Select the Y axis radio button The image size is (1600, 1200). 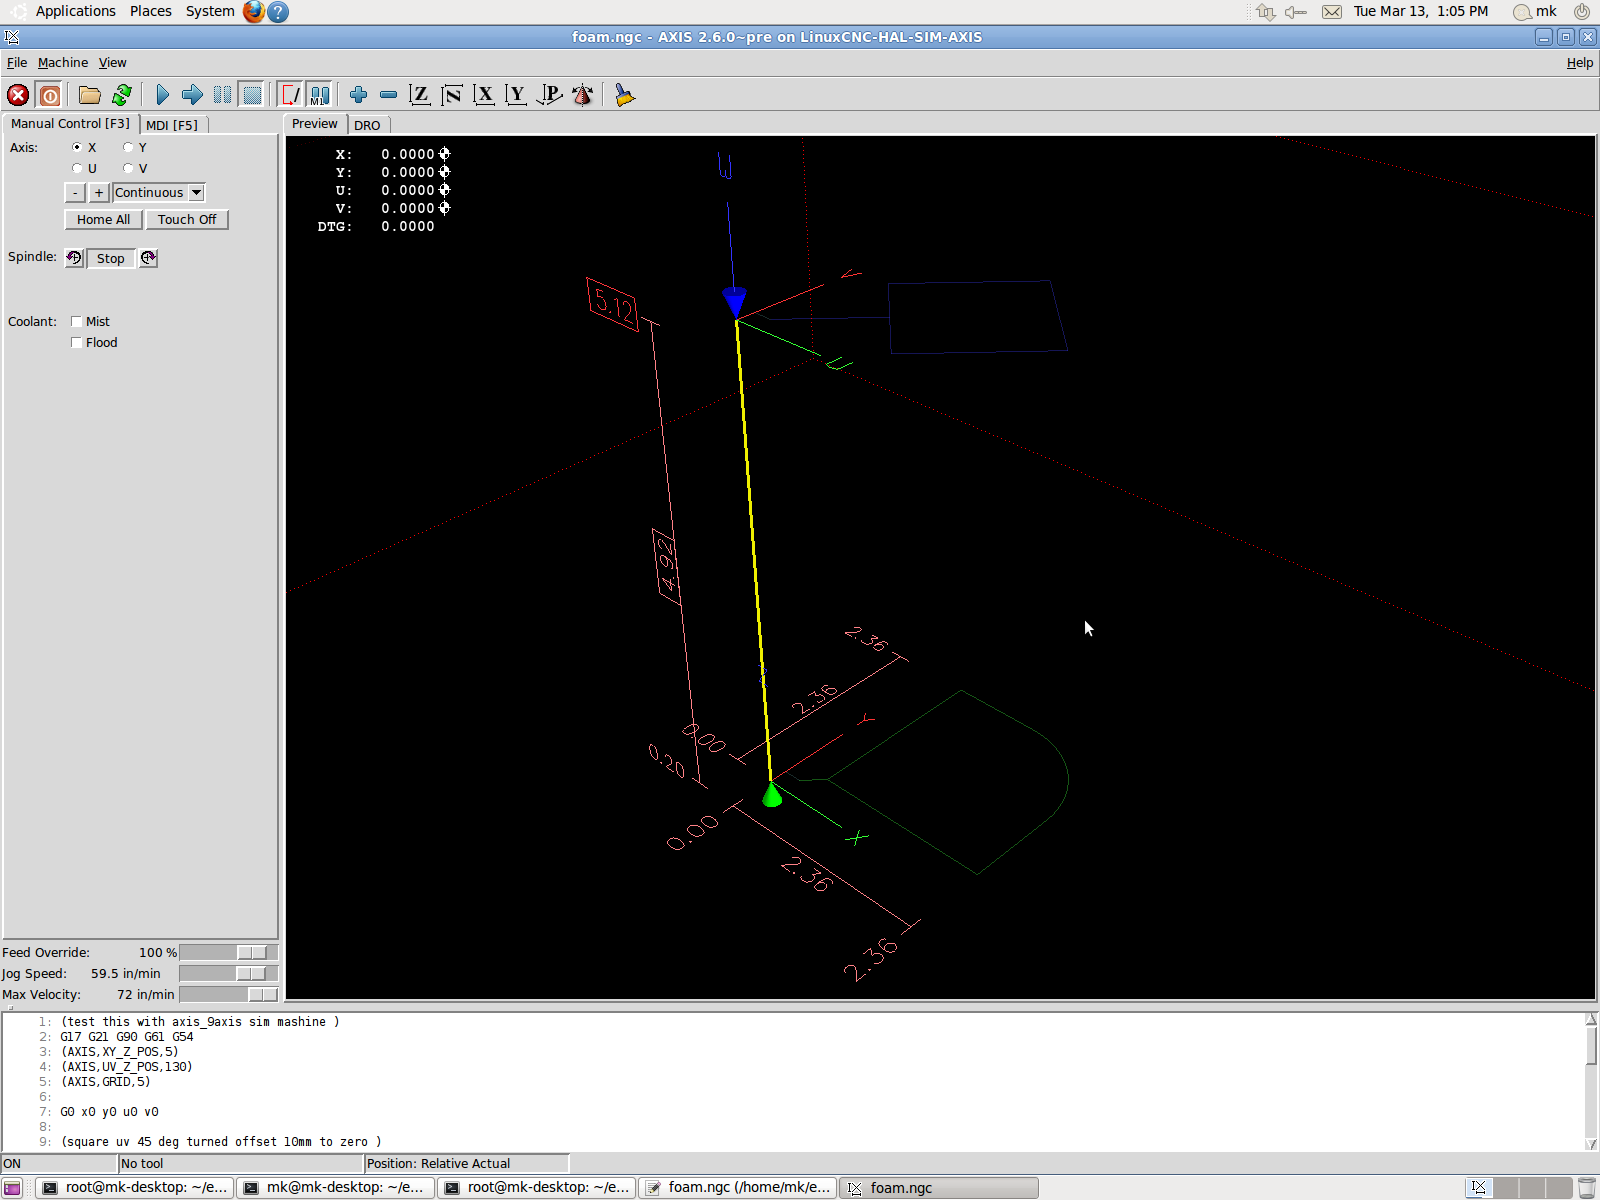128,148
